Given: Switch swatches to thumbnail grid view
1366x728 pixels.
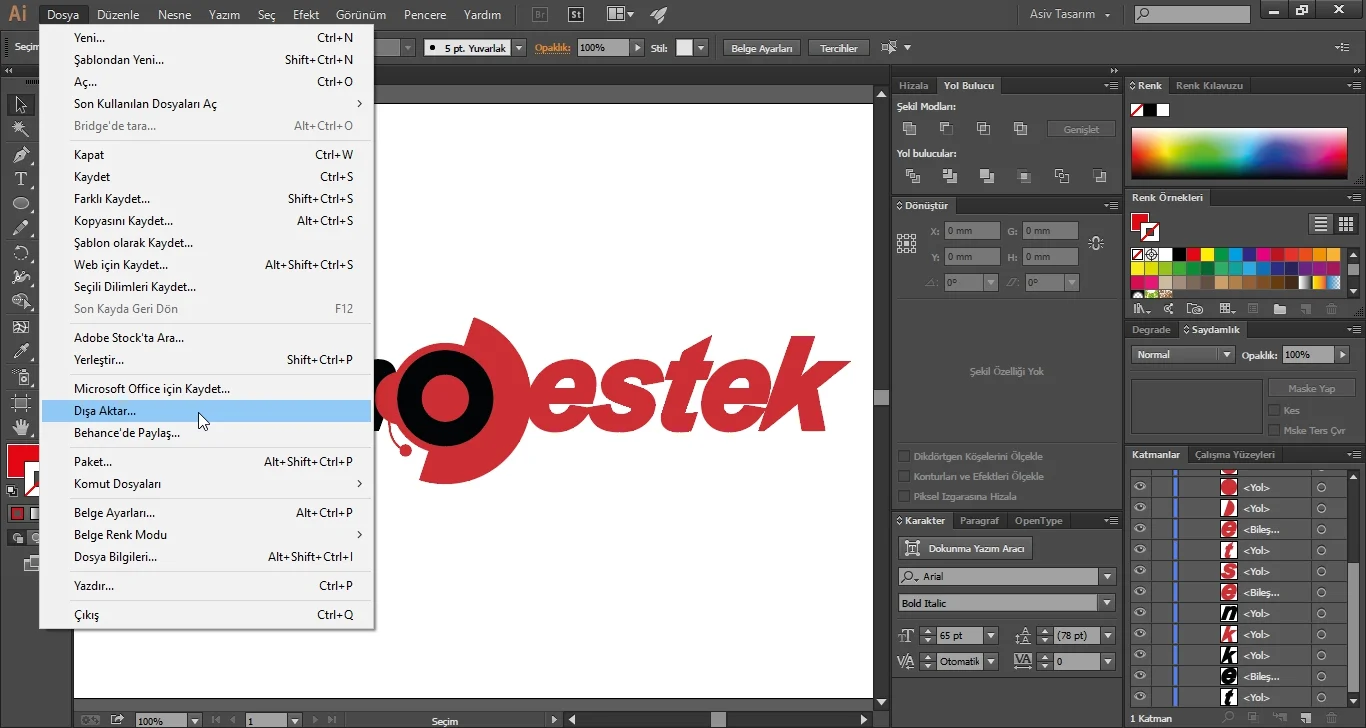Looking at the screenshot, I should tap(1346, 224).
